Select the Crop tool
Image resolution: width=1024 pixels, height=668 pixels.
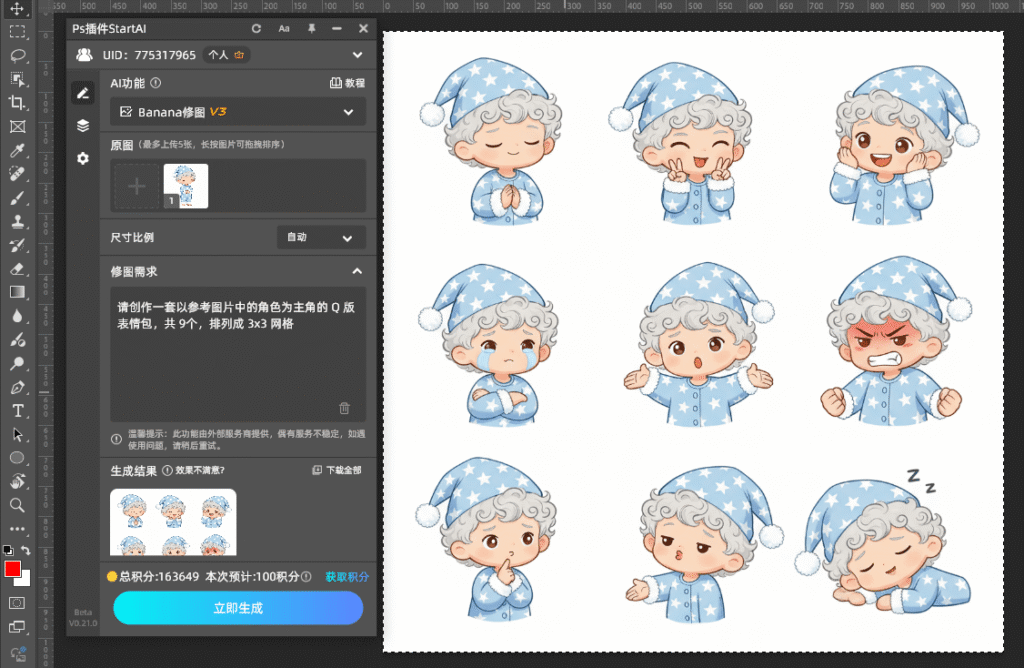pos(15,103)
